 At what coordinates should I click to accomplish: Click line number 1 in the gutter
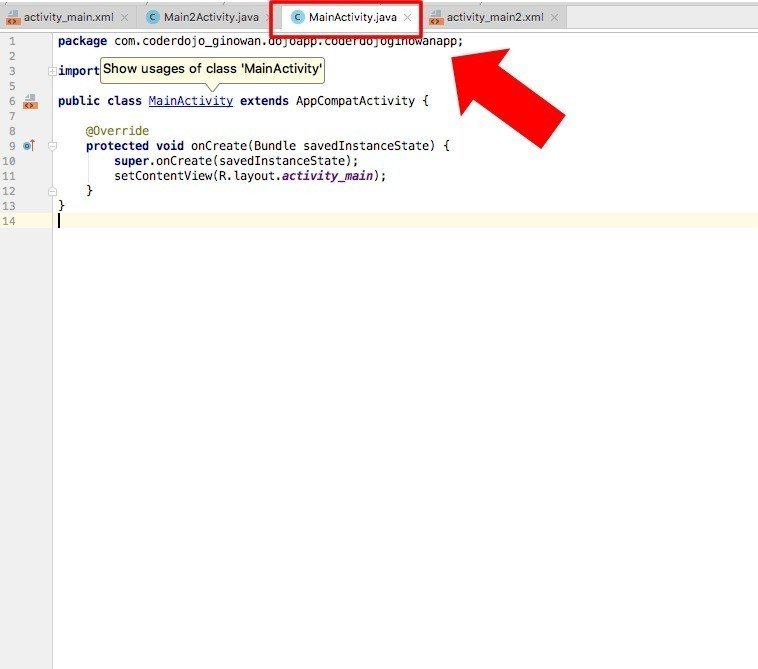pyautogui.click(x=12, y=42)
